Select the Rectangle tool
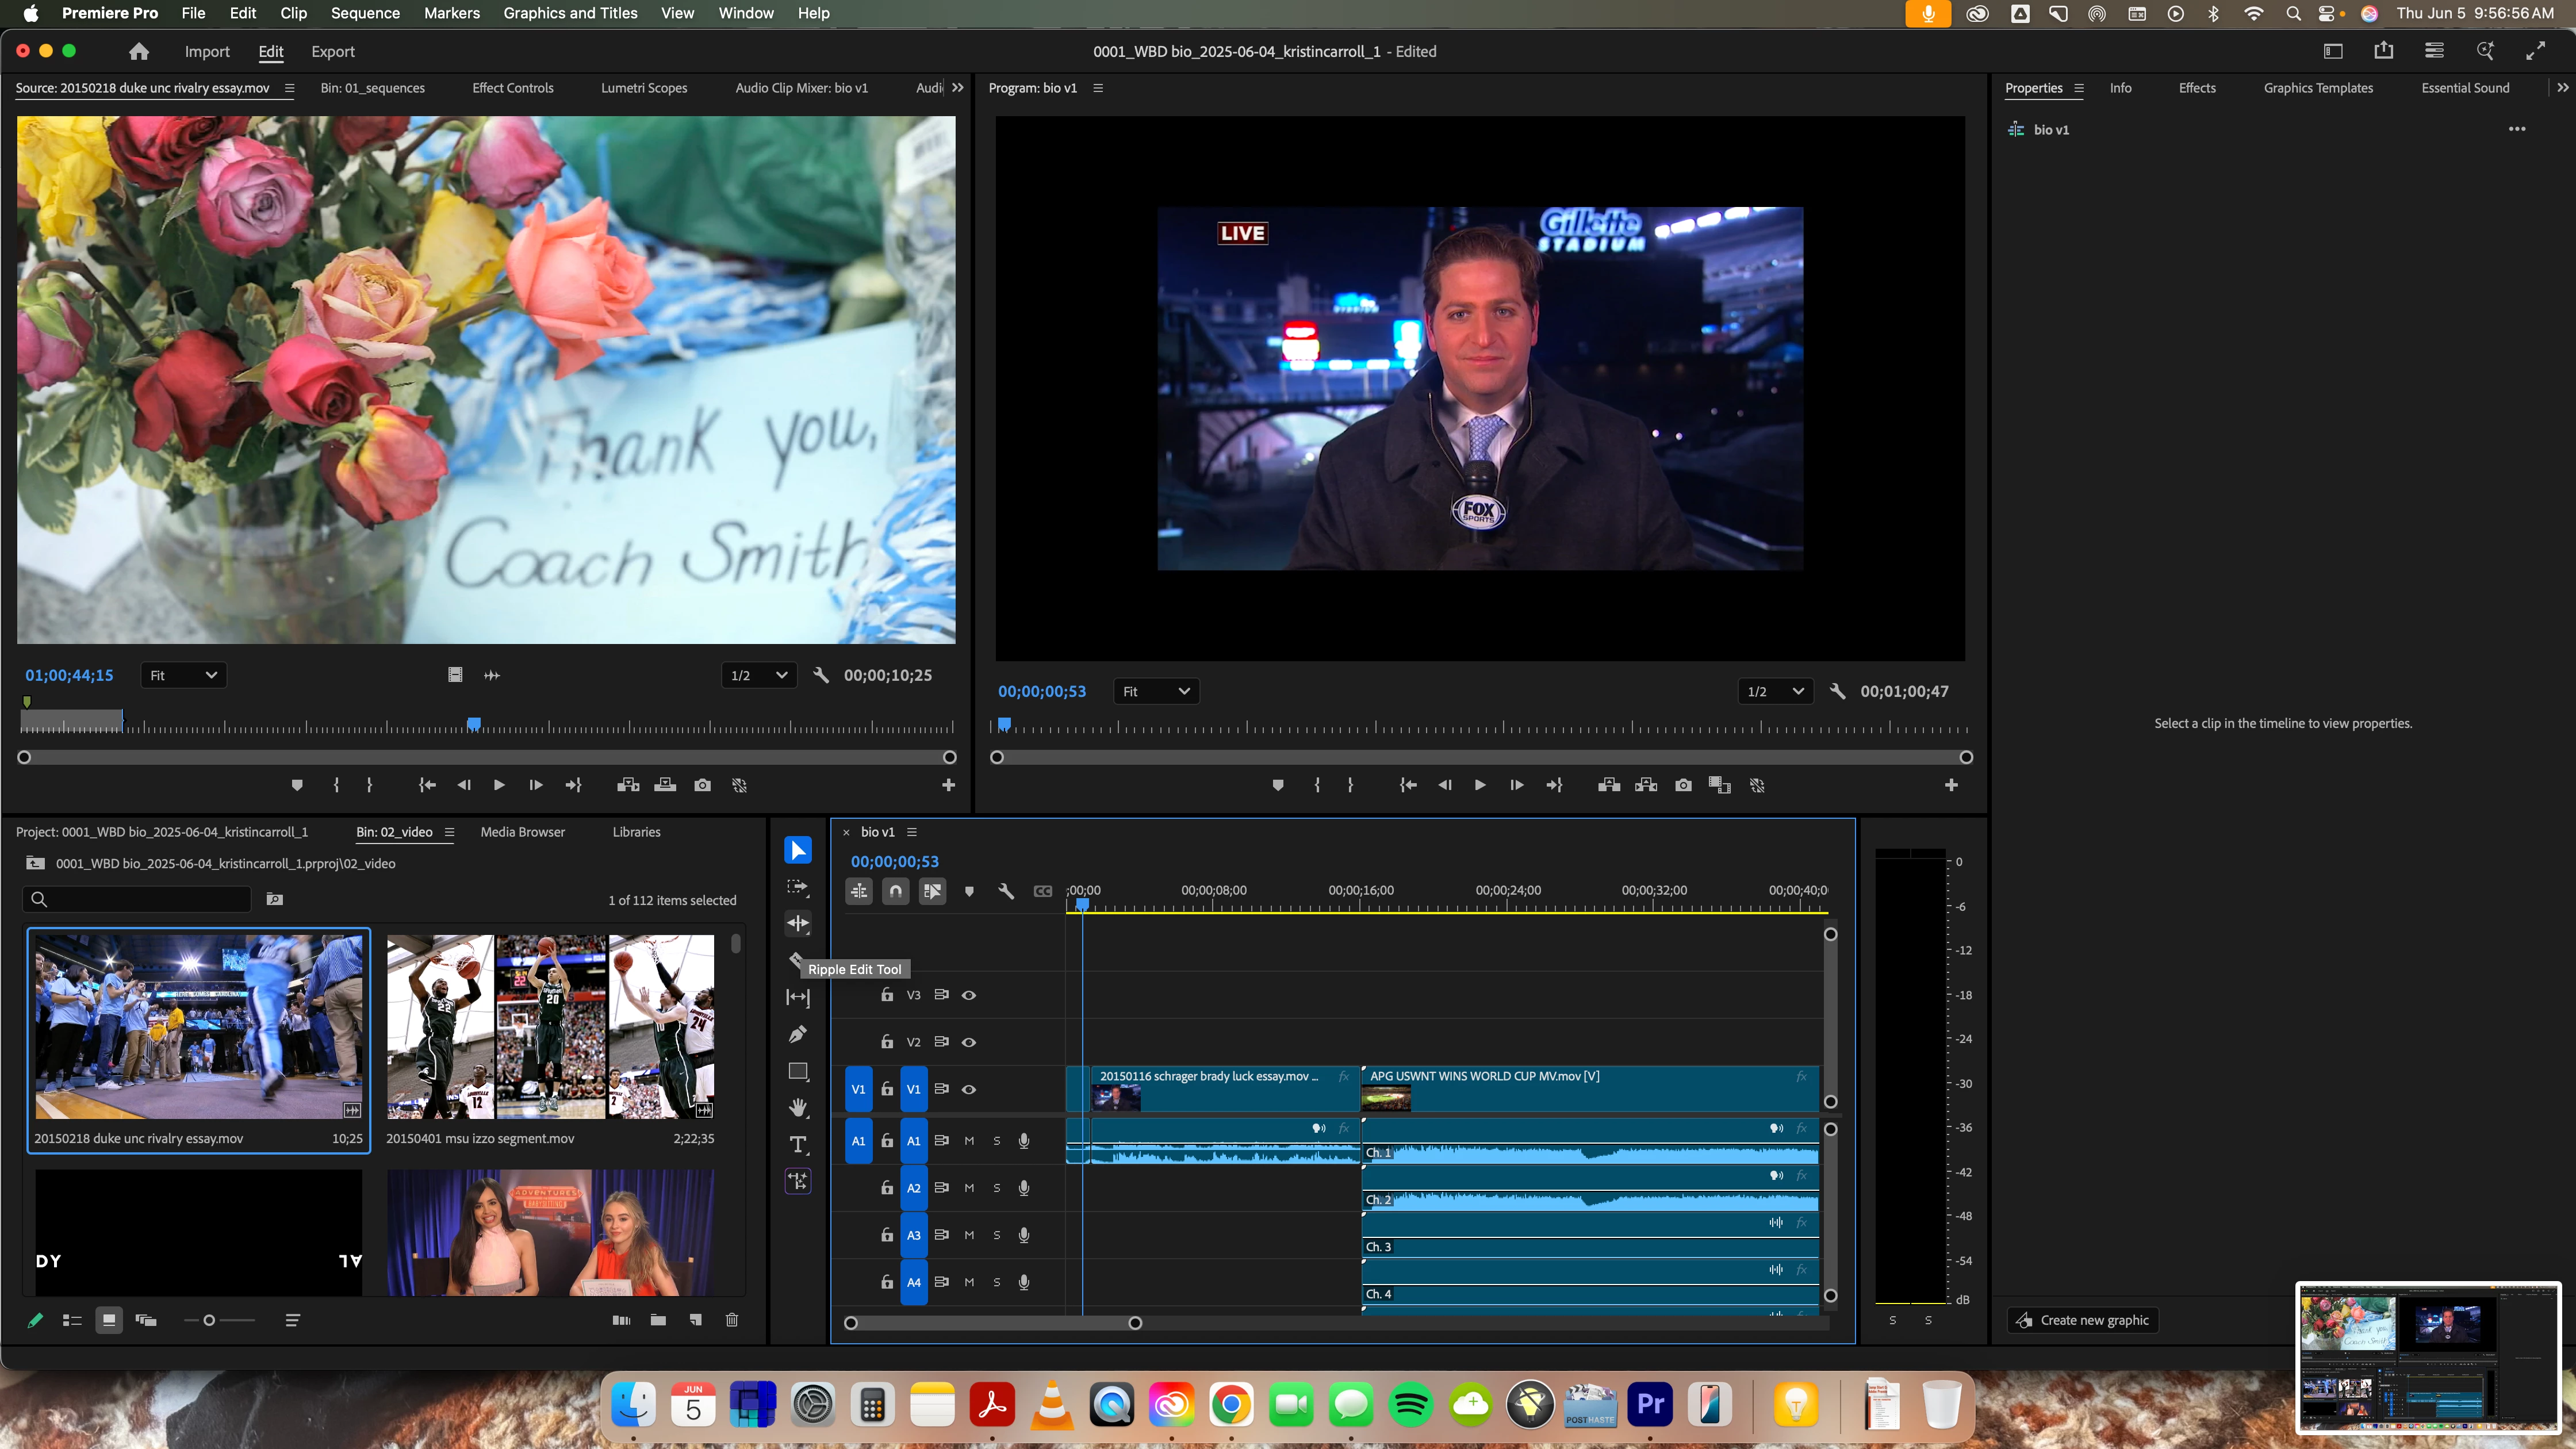The image size is (2576, 1449). coord(797,1071)
